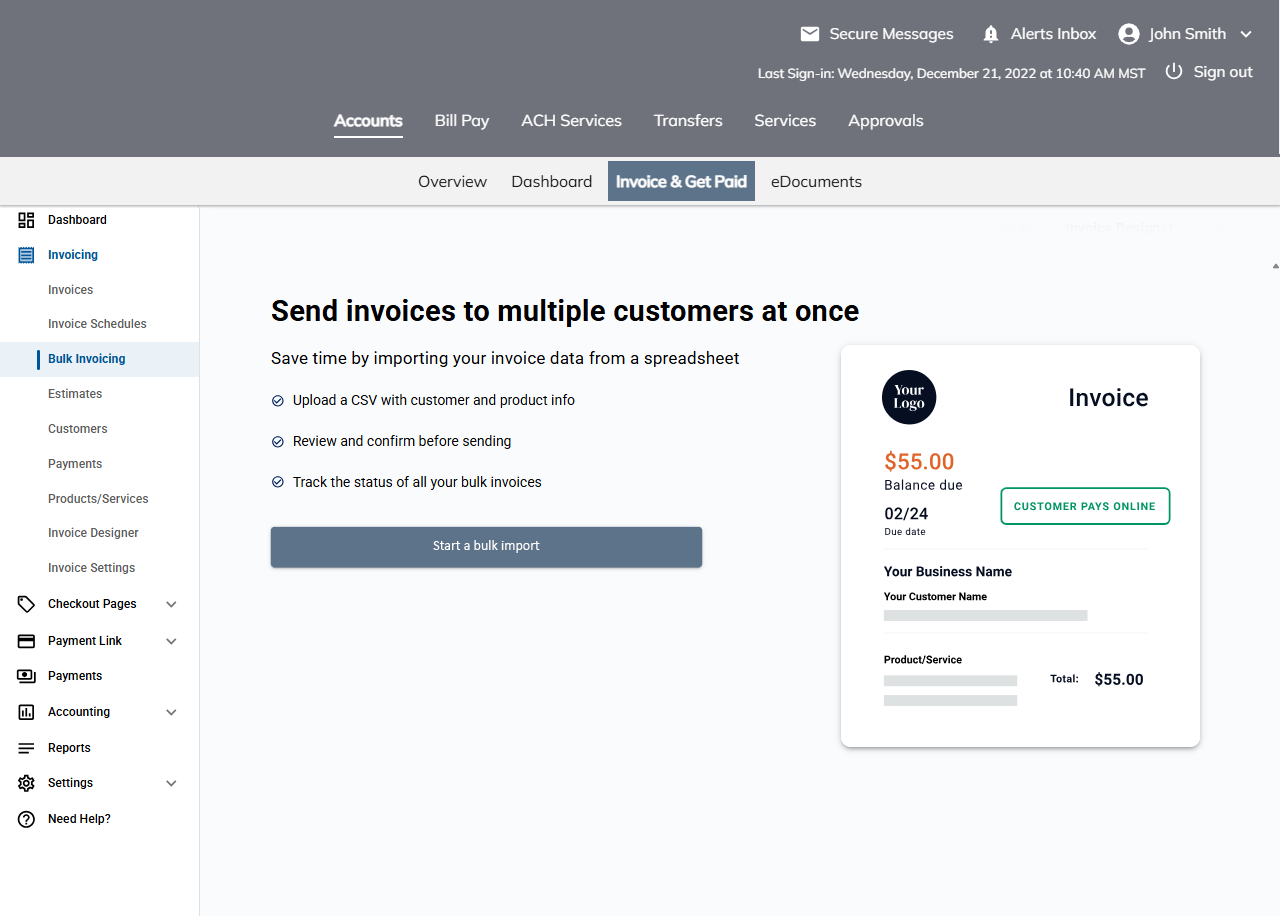Viewport: 1280px width, 916px height.
Task: Switch to the eDocuments tab
Action: pos(816,181)
